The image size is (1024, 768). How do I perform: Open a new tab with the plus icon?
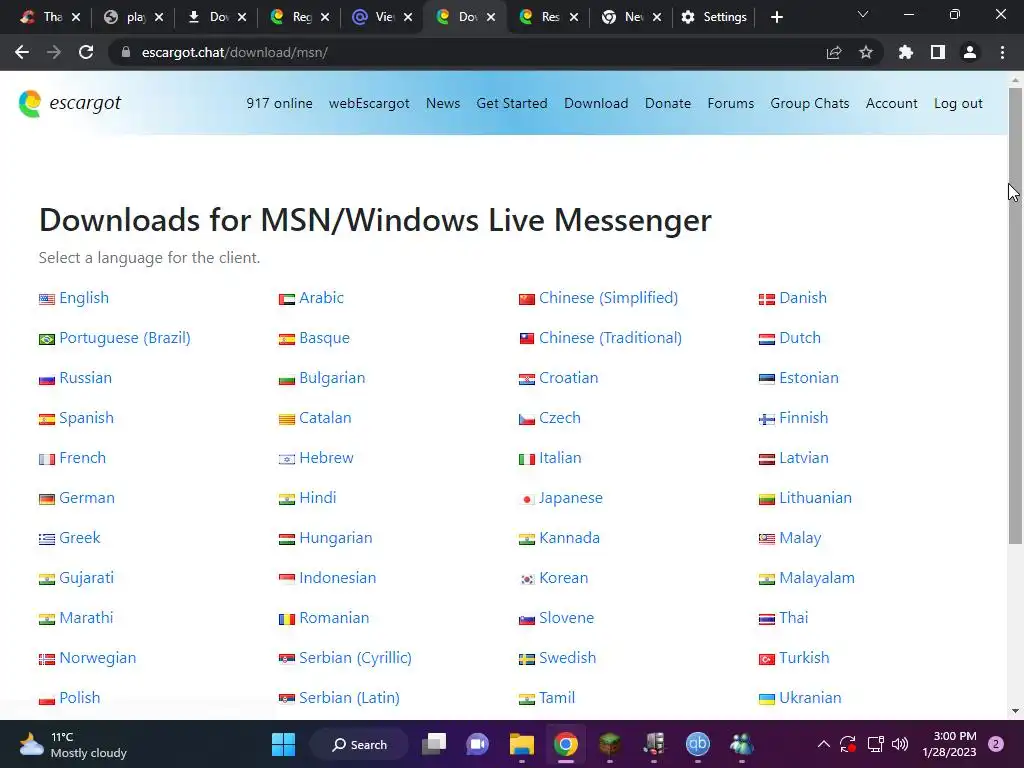776,17
